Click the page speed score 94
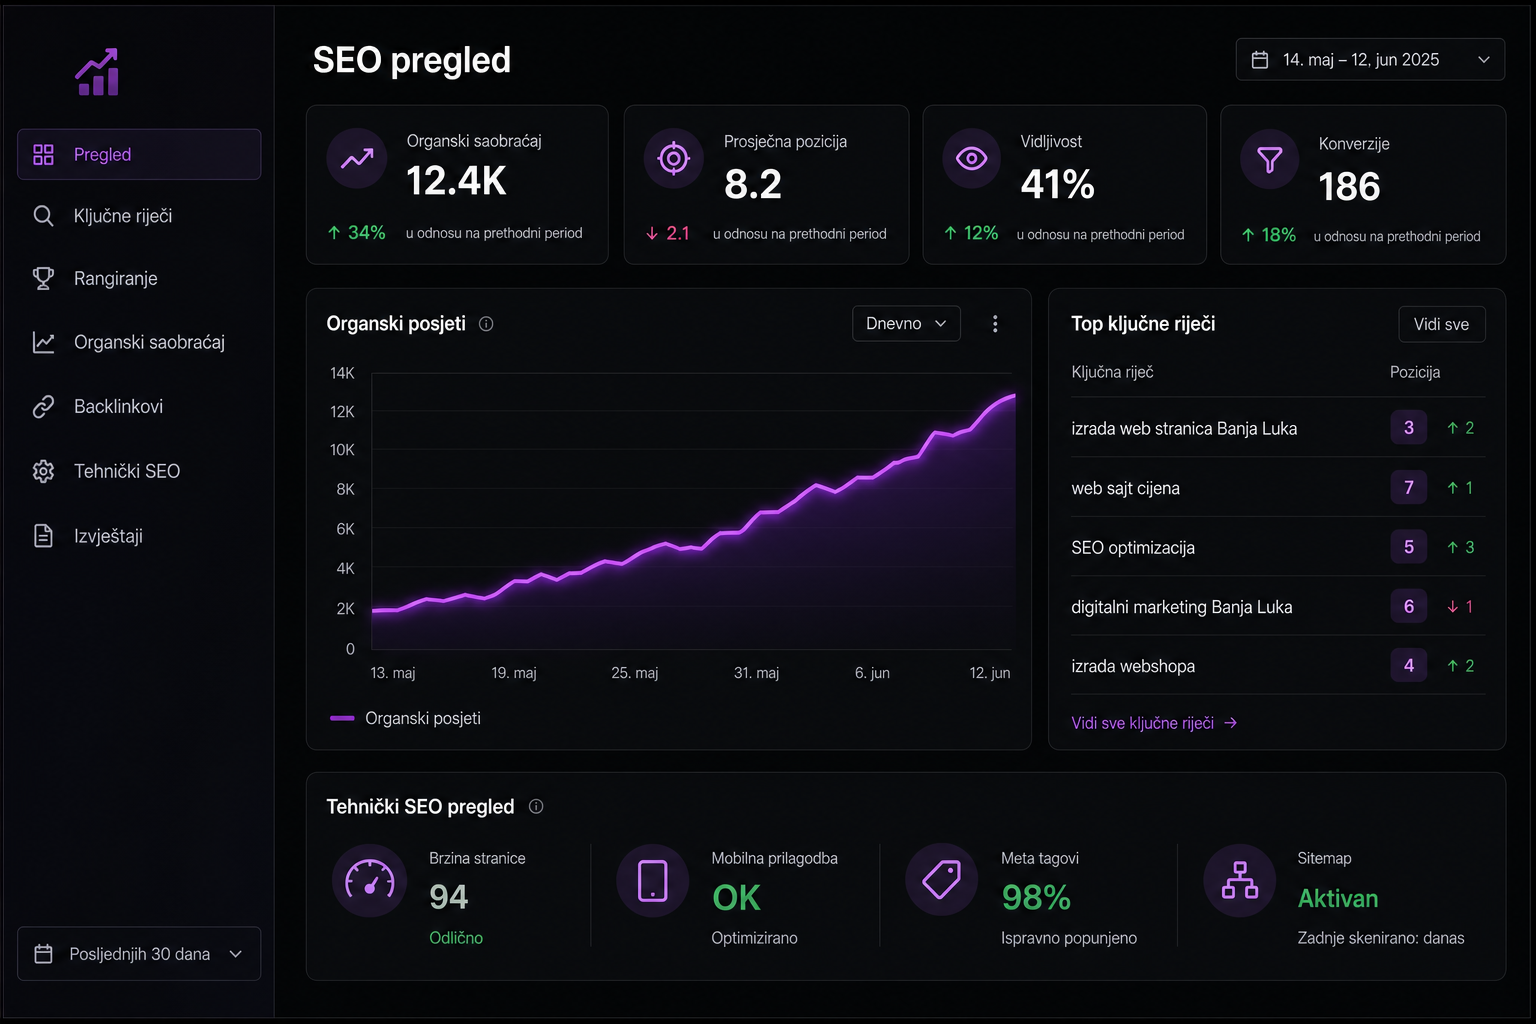Screen dimensions: 1536x1024 point(449,897)
